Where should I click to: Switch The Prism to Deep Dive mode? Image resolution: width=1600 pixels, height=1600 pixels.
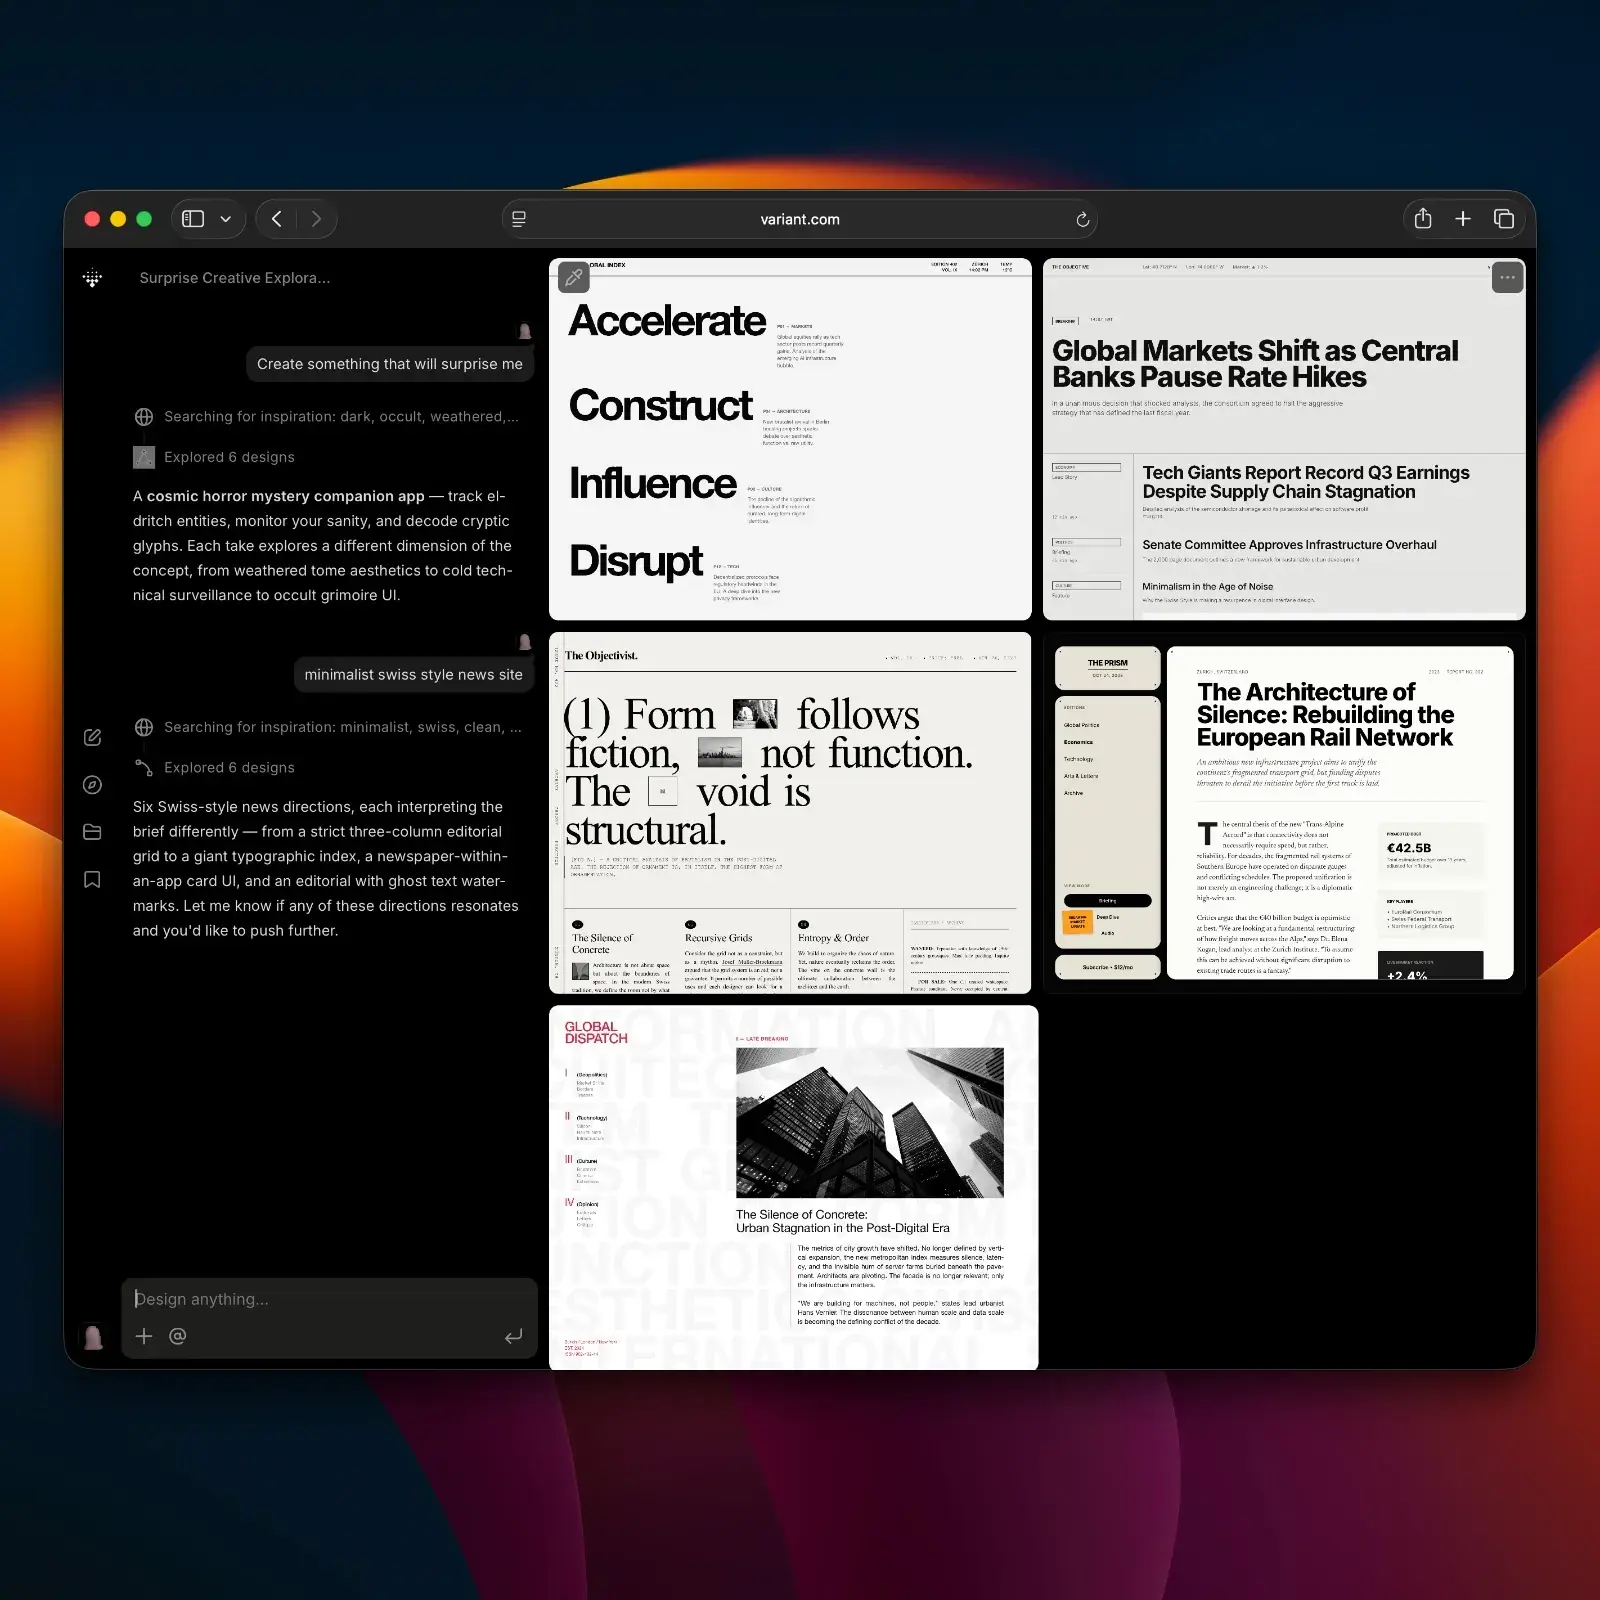[1108, 917]
